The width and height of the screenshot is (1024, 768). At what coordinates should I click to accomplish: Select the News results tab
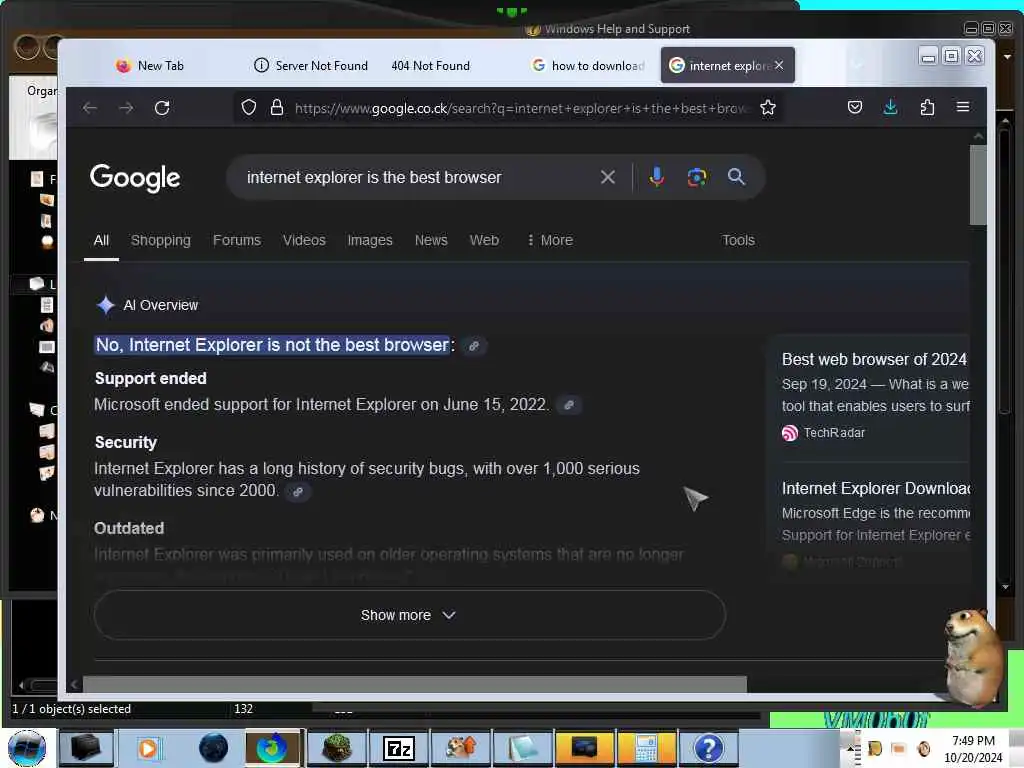click(x=431, y=240)
